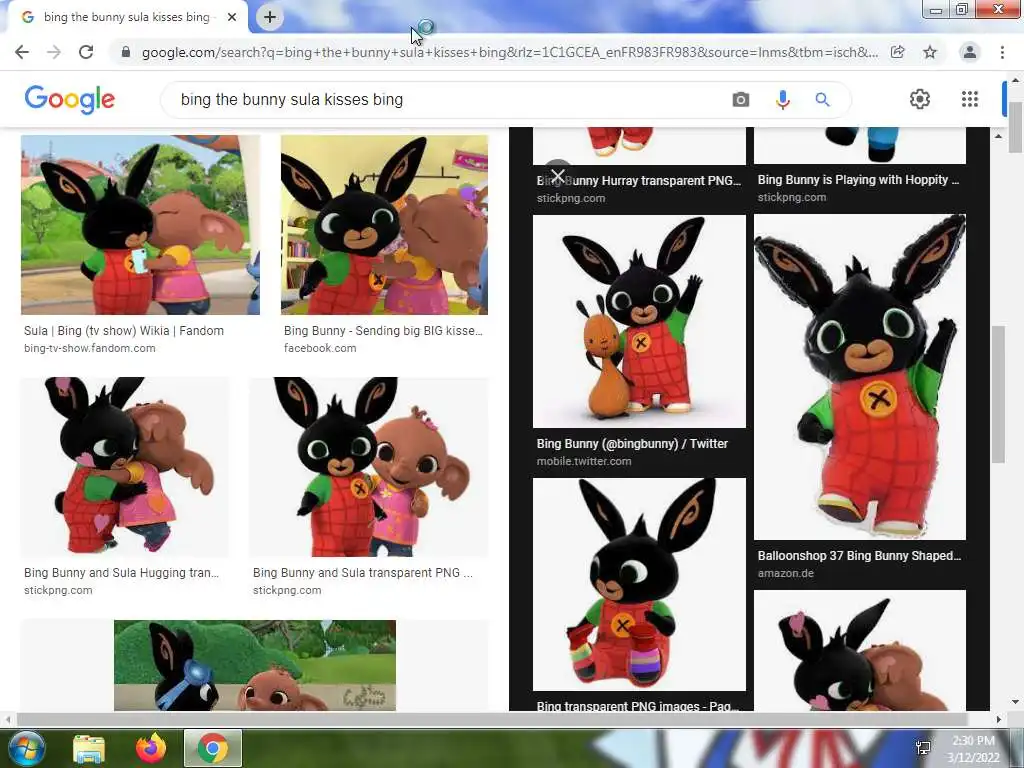1024x768 pixels.
Task: Click 'Bing Bunny and Sula Hugging tran...' title
Action: tap(121, 572)
